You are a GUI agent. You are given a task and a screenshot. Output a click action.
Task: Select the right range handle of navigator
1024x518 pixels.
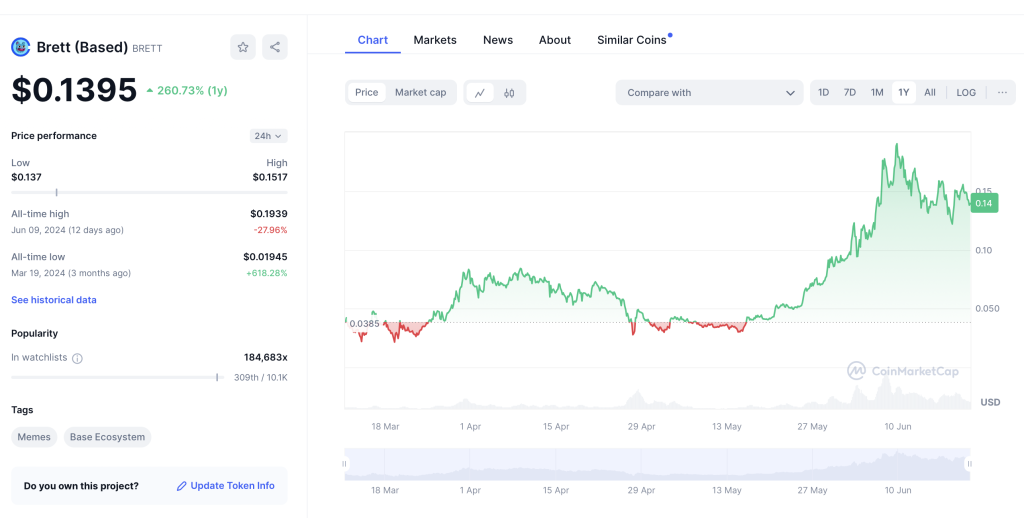click(970, 464)
